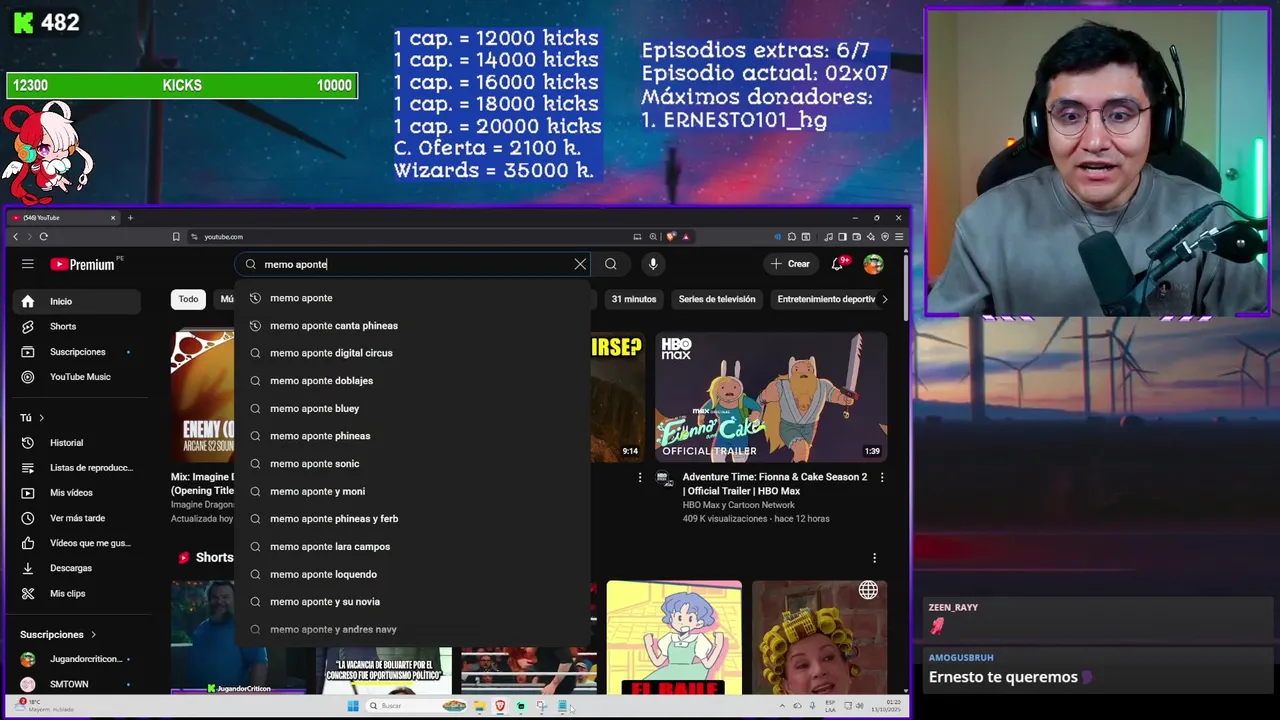Open options for Fionna & Cake video
Screen dimensions: 1280x720
882,478
